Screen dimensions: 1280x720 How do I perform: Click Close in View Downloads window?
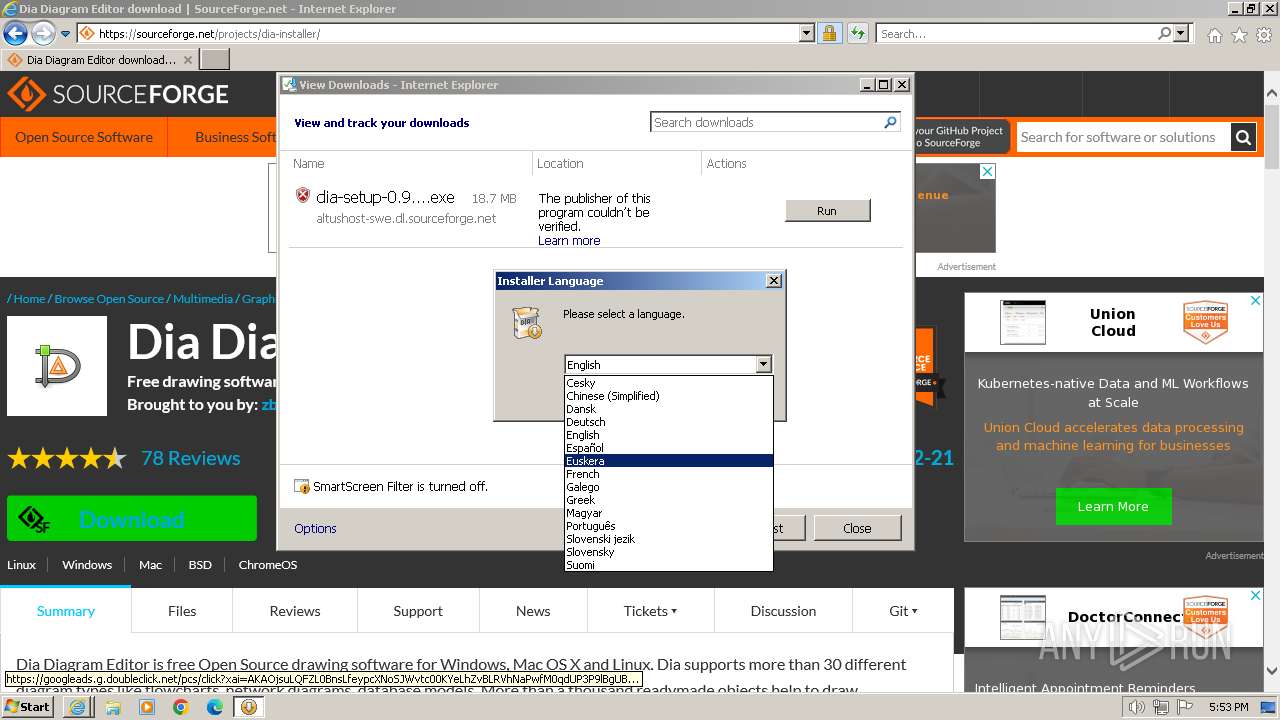857,528
